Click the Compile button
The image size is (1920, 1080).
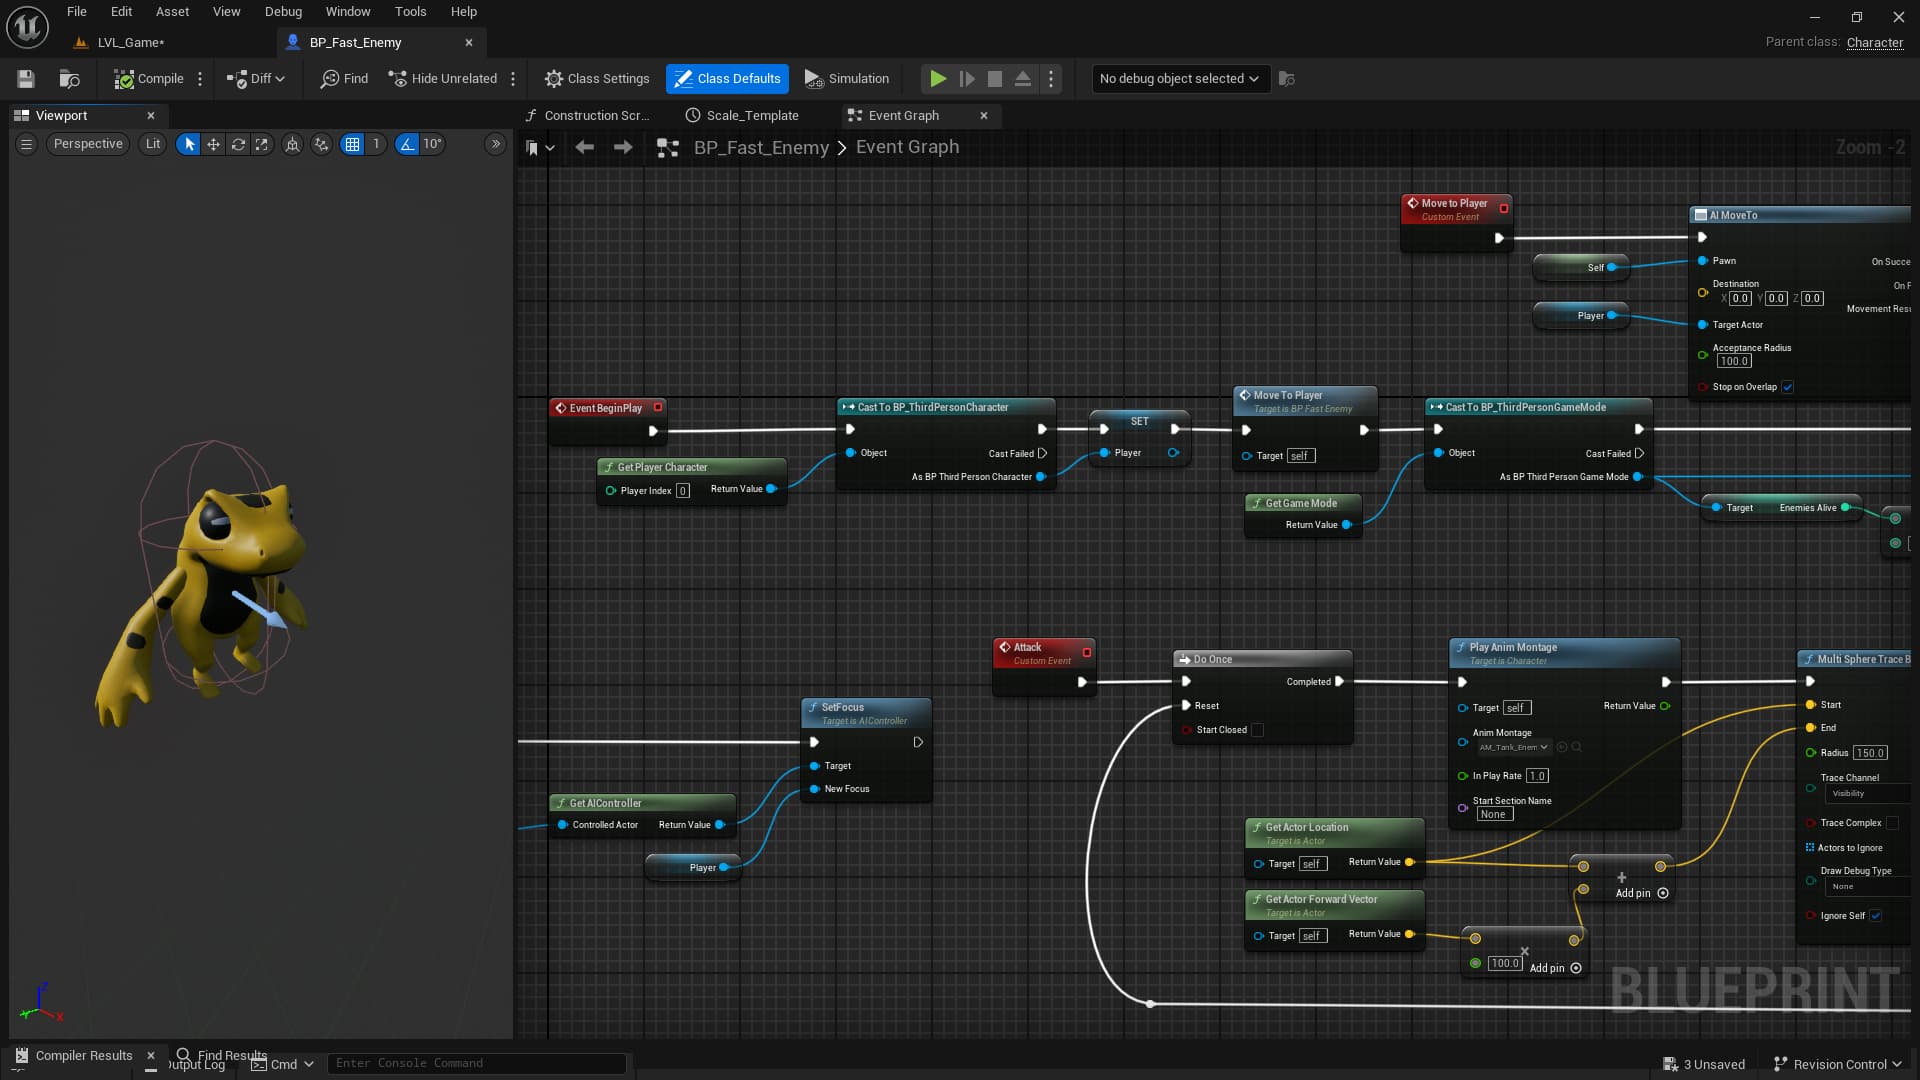click(x=149, y=79)
